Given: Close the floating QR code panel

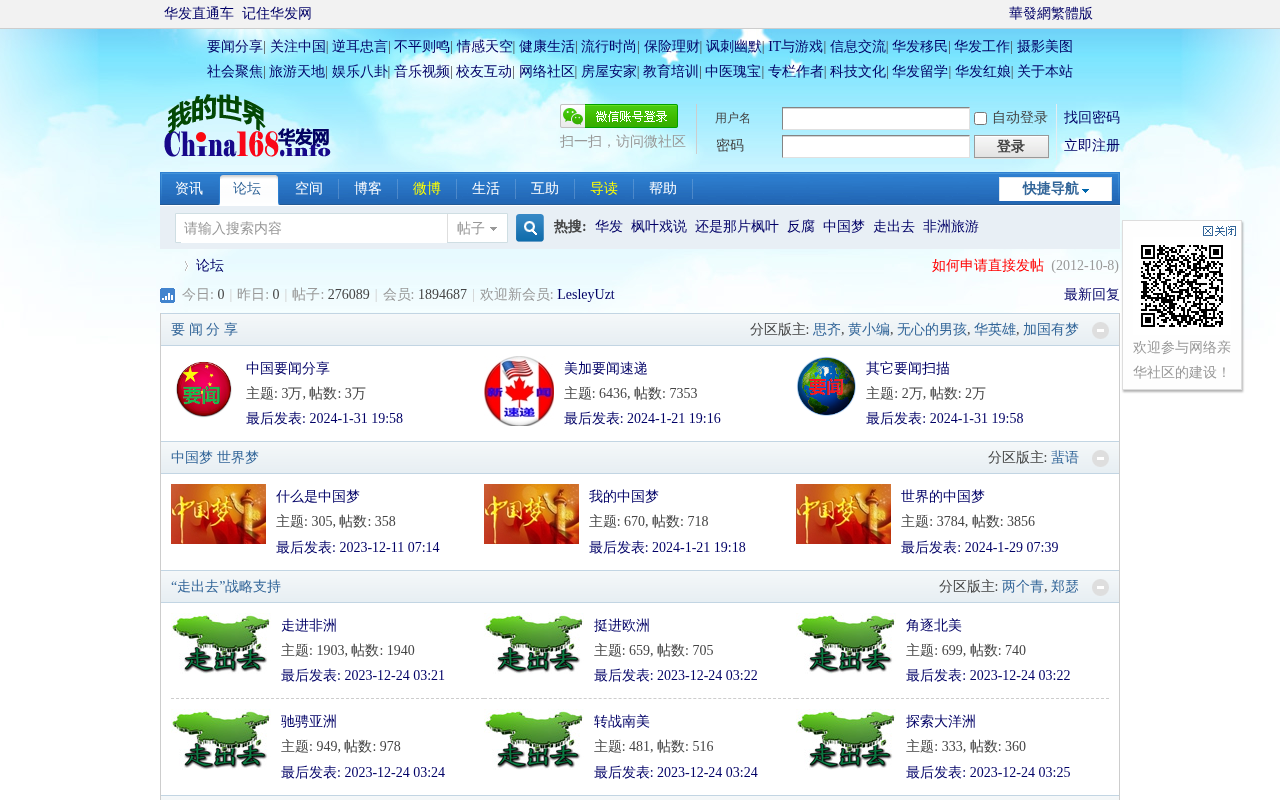Looking at the screenshot, I should point(1220,231).
